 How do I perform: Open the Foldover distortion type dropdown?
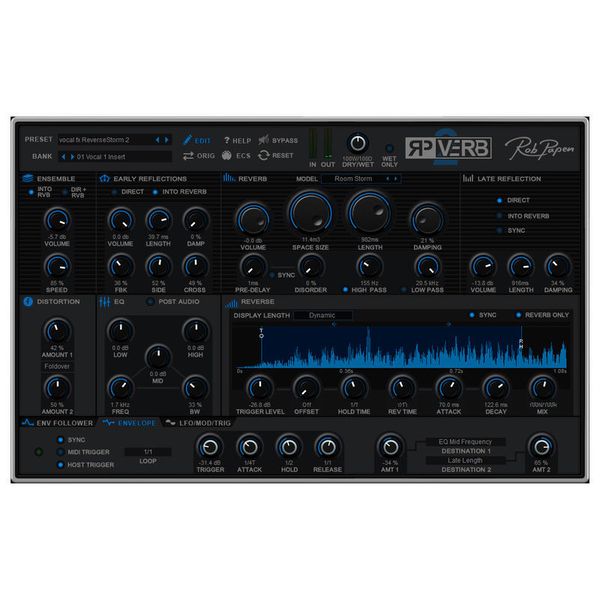57,366
